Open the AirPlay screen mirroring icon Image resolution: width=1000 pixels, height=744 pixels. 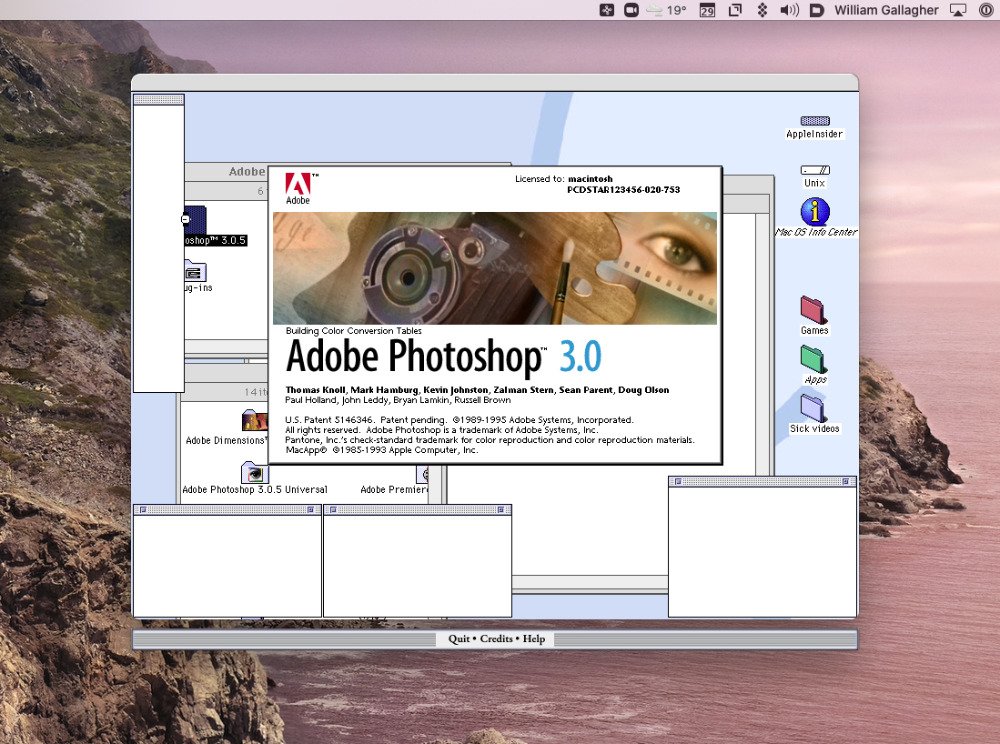[x=958, y=10]
